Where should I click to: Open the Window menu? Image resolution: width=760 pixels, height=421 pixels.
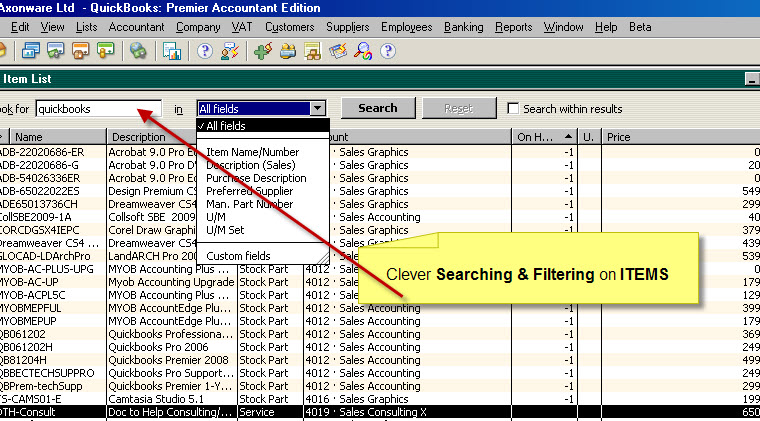(563, 27)
